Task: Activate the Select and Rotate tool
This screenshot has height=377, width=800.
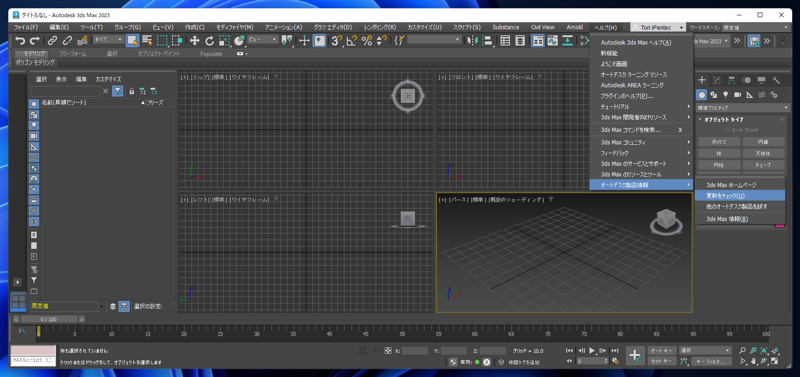Action: (x=209, y=41)
